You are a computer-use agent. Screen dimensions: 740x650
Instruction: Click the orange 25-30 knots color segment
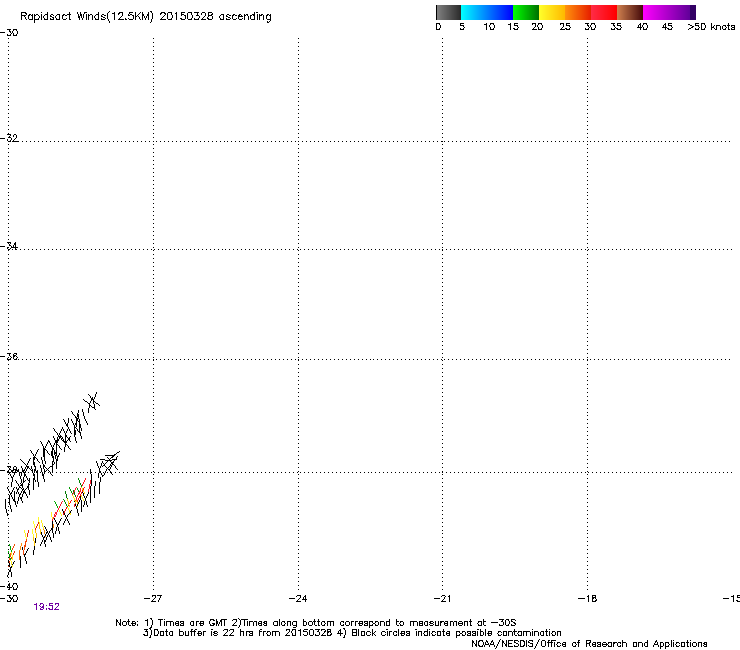click(x=578, y=12)
